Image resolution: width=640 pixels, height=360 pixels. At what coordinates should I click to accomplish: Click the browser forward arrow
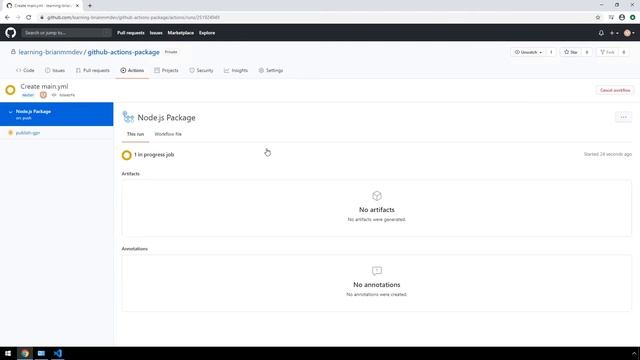18,18
